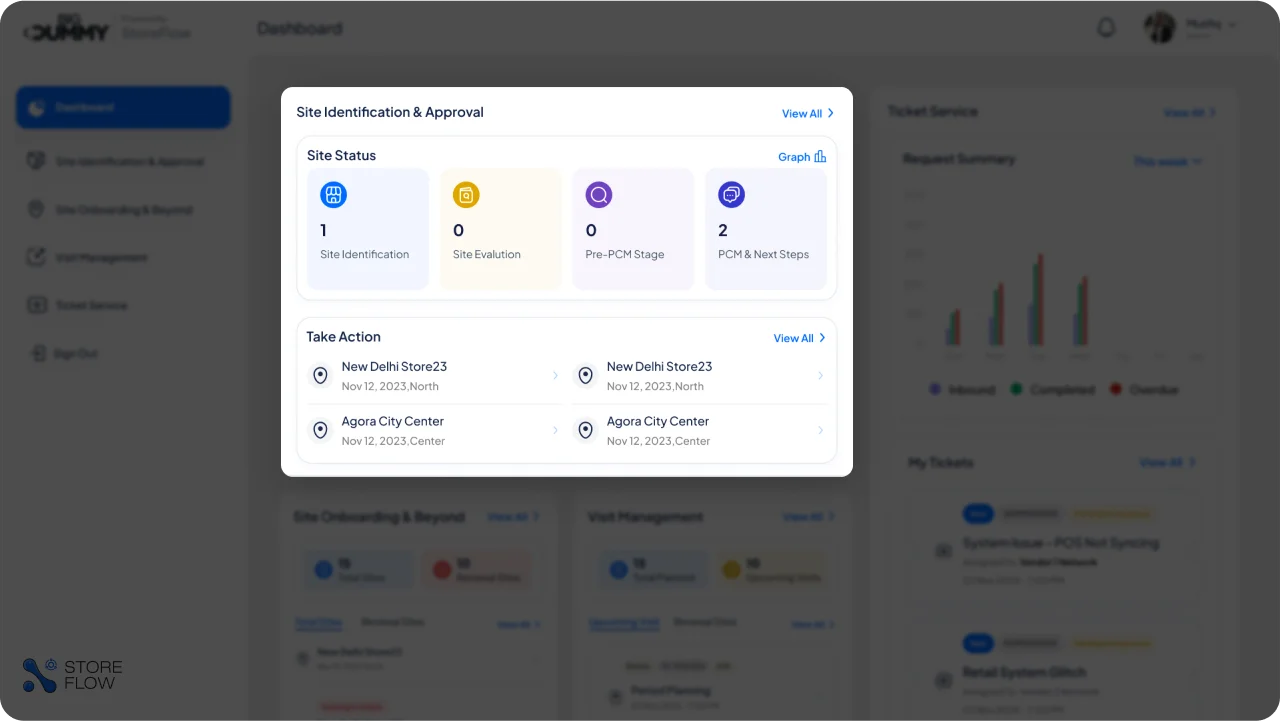Select Sign Out in sidebar
Image resolution: width=1280 pixels, height=721 pixels.
click(x=123, y=353)
